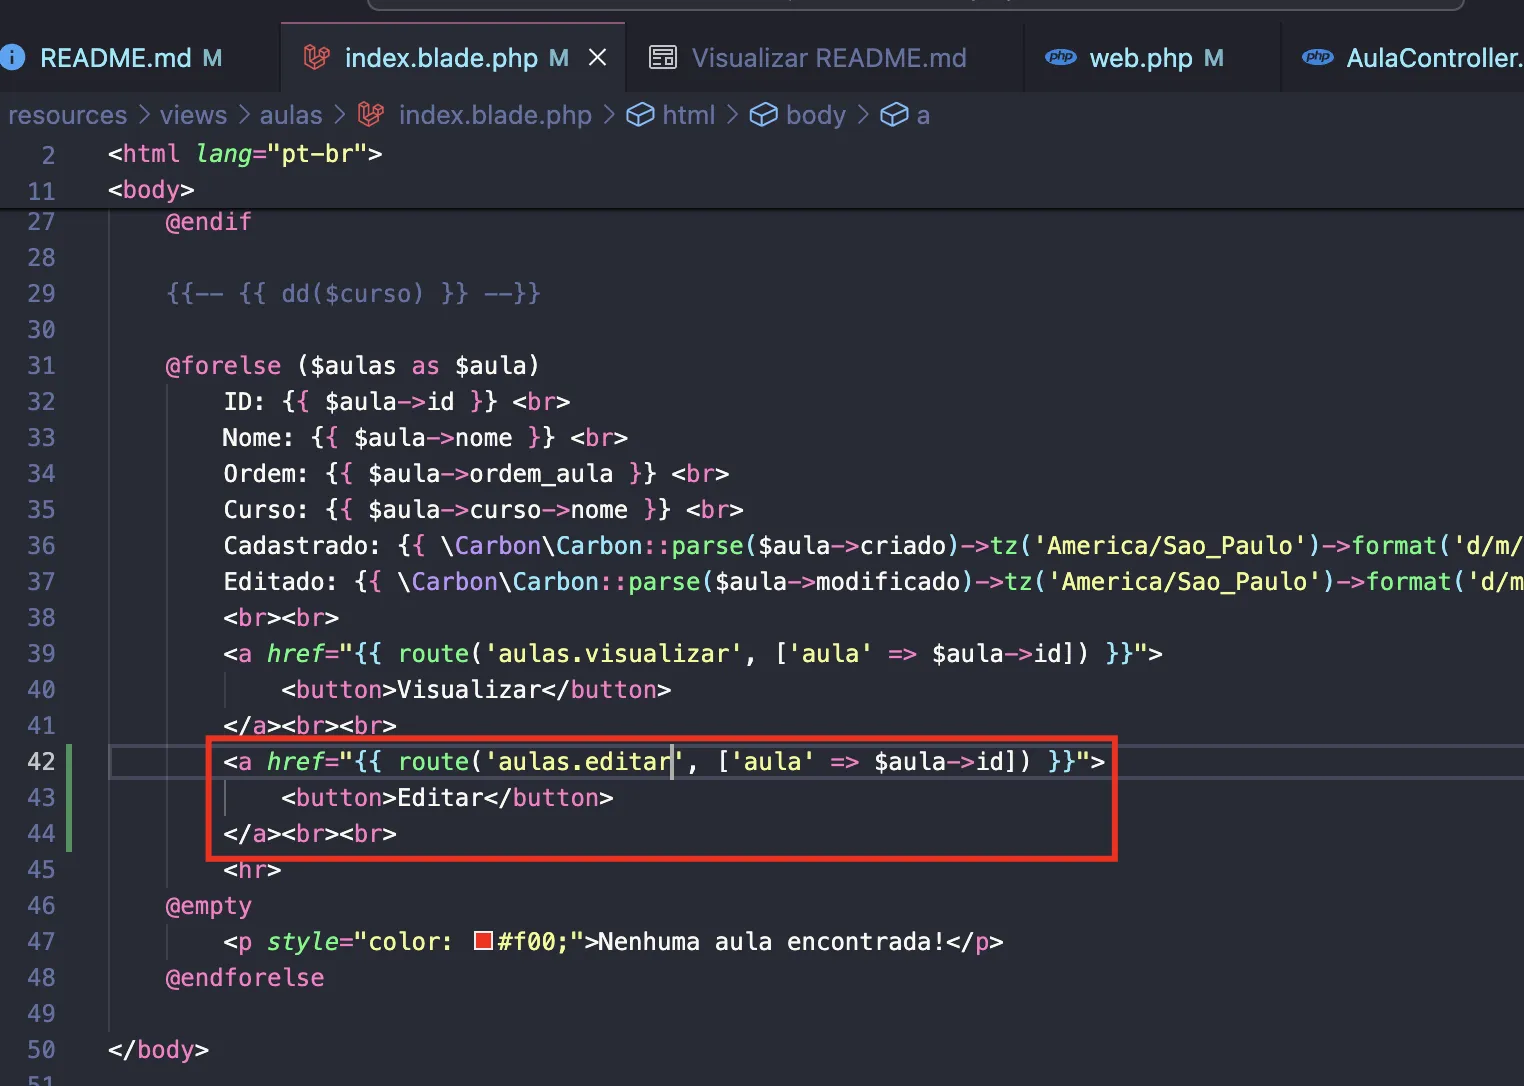The width and height of the screenshot is (1524, 1086).
Task: Click the PHP icon on web.php tab
Action: (1060, 58)
